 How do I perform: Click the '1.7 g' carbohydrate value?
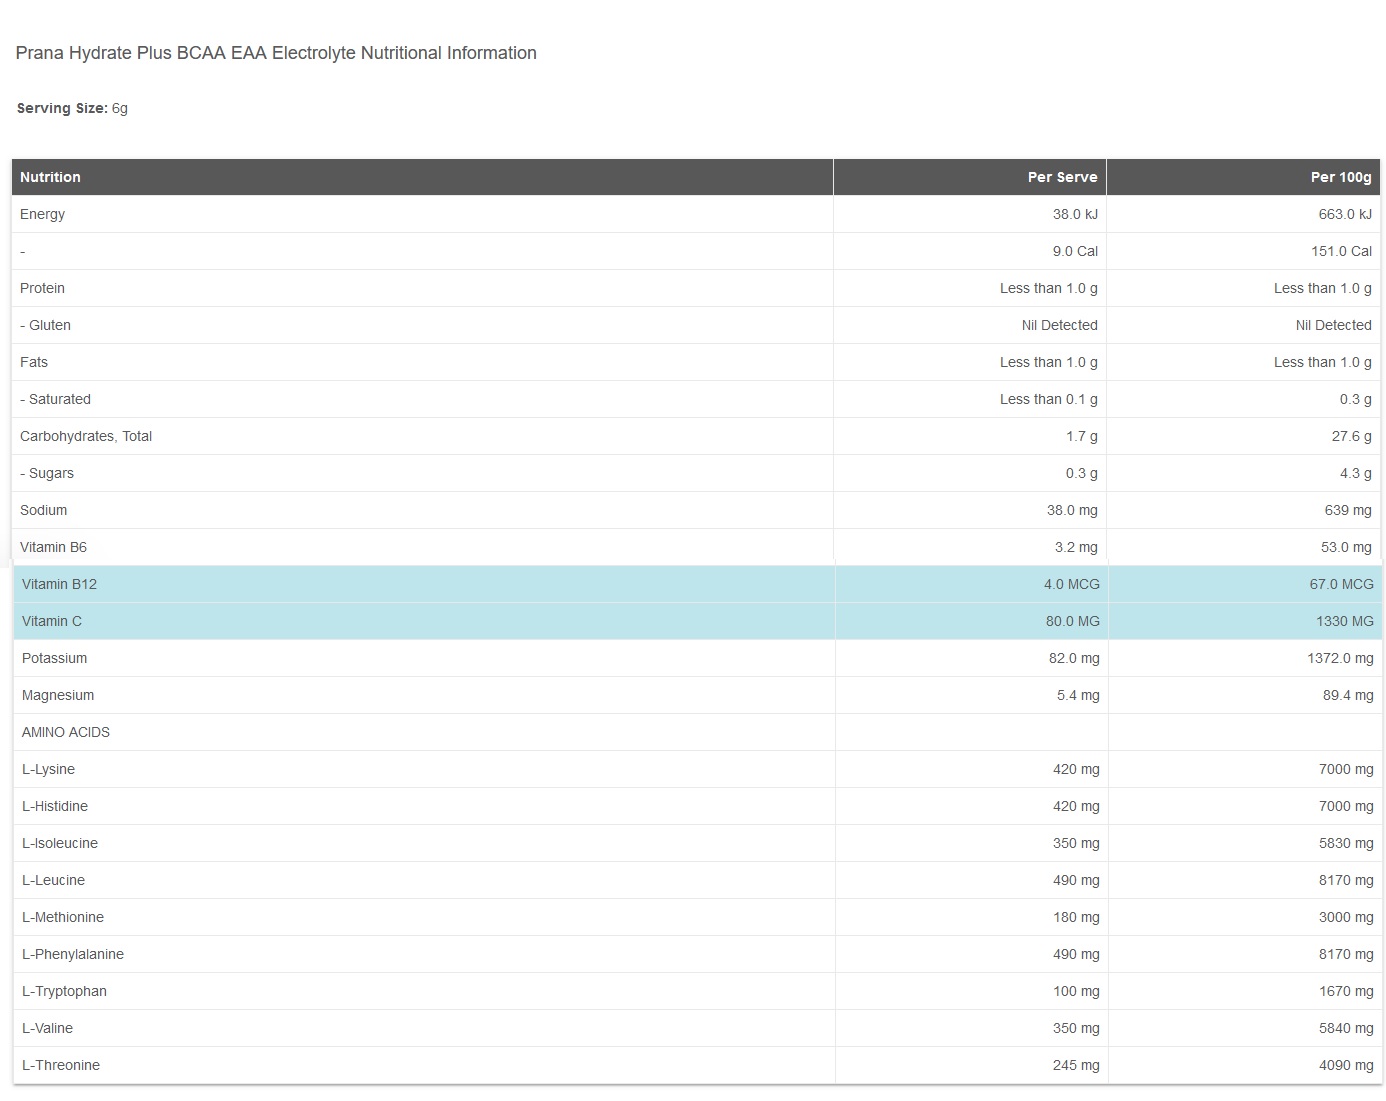[x=1082, y=436]
